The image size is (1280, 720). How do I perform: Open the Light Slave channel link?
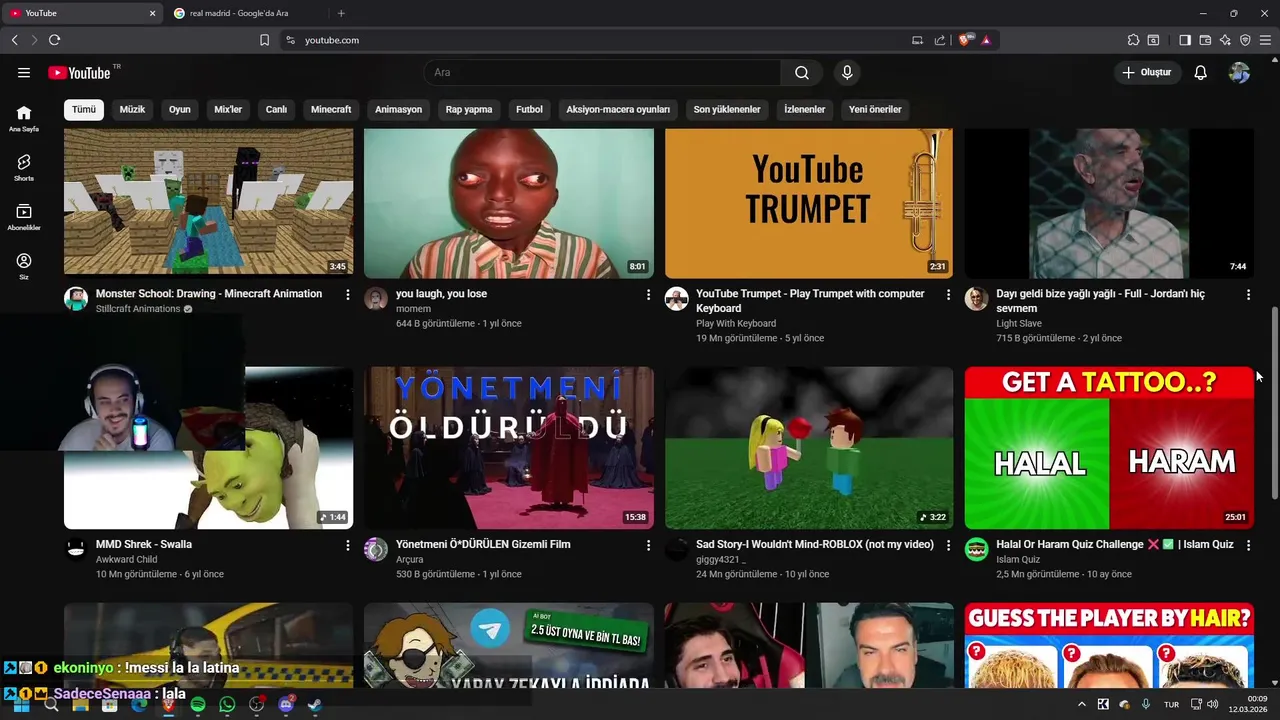point(1019,323)
